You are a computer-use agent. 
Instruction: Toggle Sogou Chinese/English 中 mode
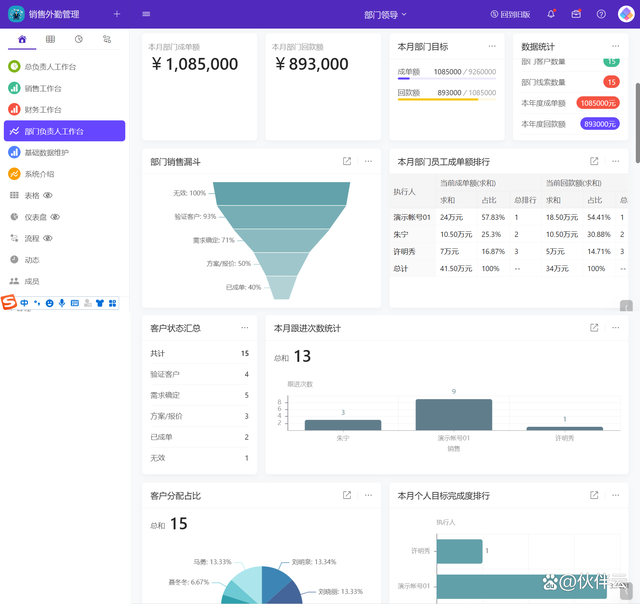coord(24,303)
